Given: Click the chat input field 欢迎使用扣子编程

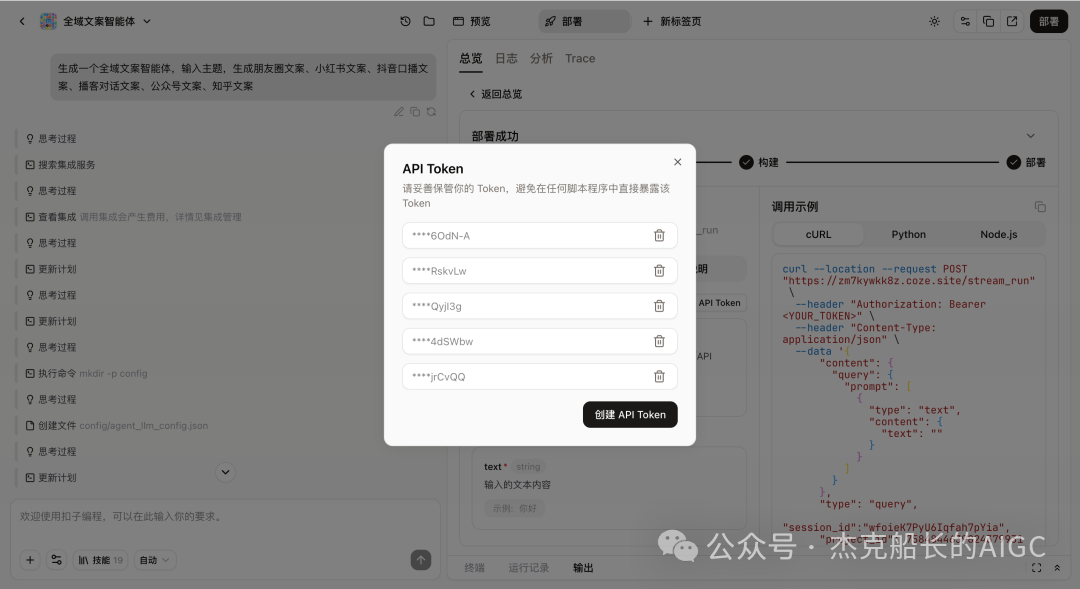Looking at the screenshot, I should point(225,517).
